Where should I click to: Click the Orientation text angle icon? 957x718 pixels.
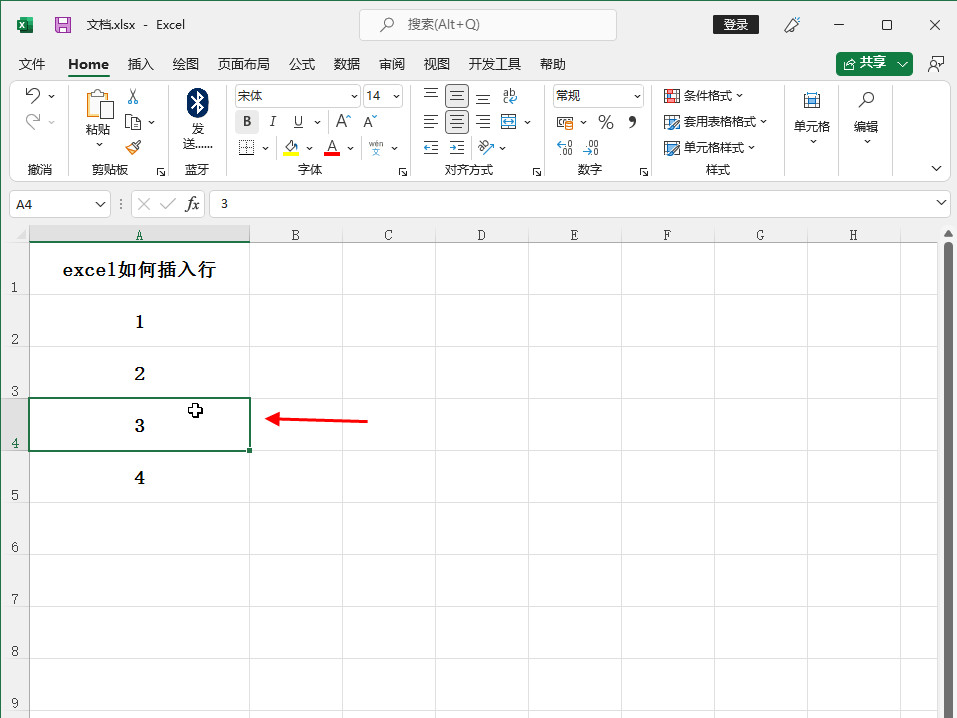[x=486, y=147]
